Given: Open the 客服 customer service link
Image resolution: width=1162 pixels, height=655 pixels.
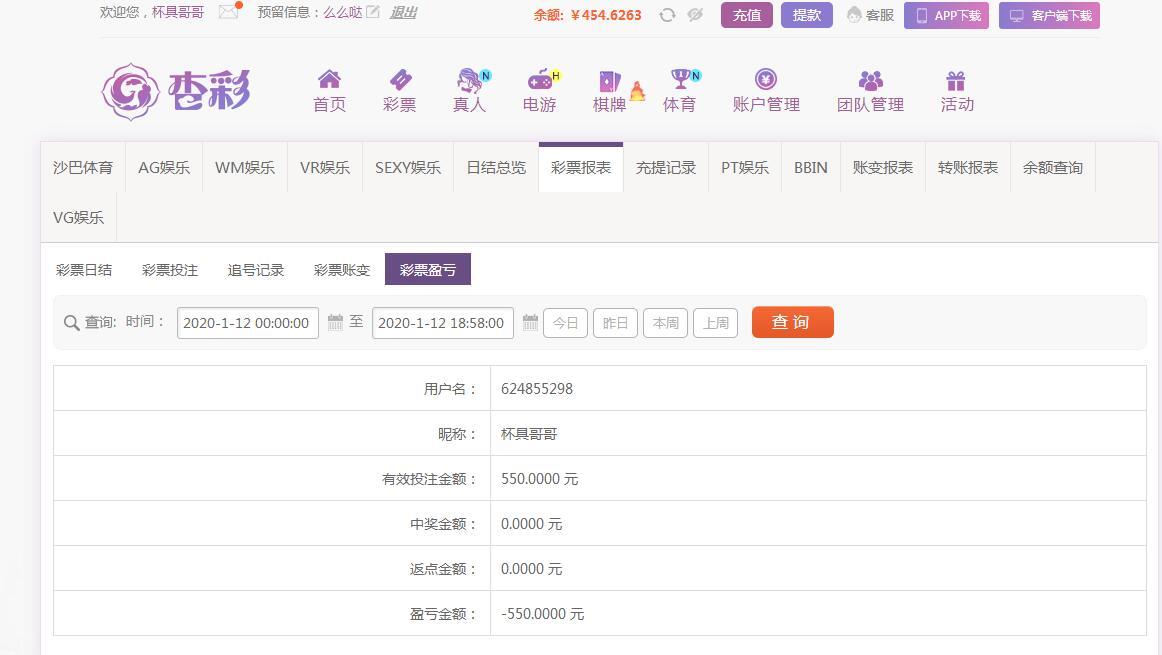Looking at the screenshot, I should tap(870, 15).
